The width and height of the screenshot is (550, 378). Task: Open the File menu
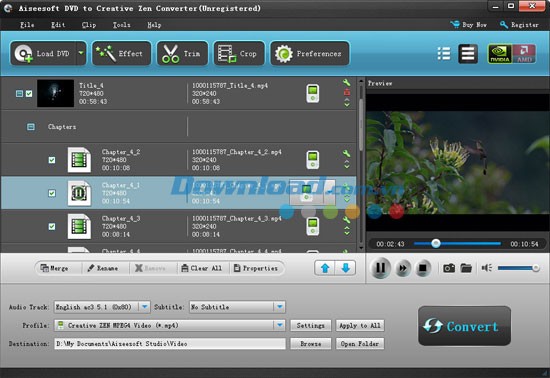point(27,25)
